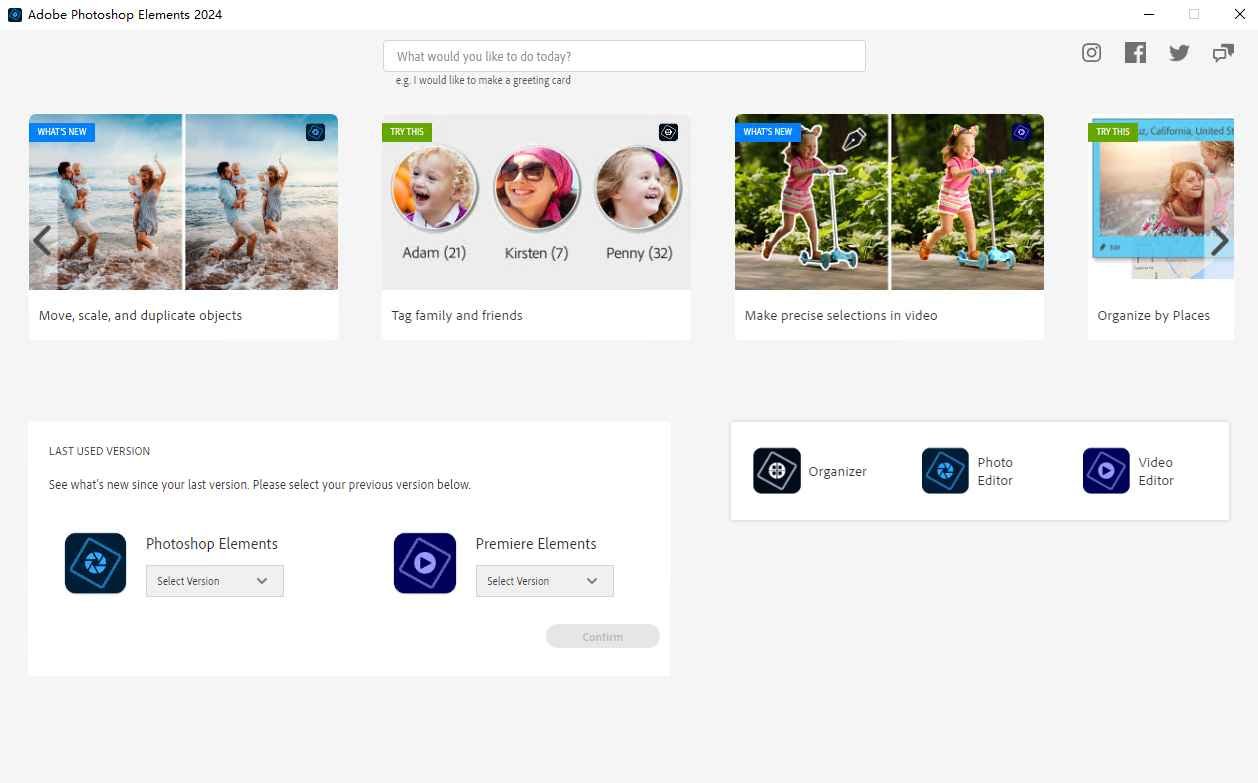Launch Video Editor via its icon
1258x783 pixels.
1106,471
